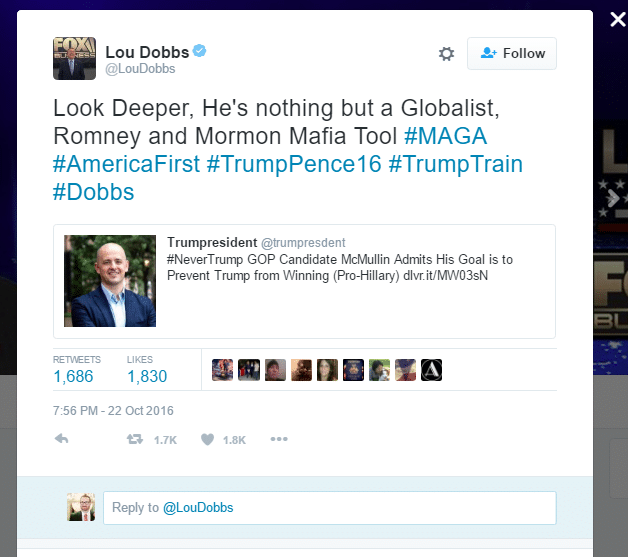Open the #AmericaFirst hashtag
The height and width of the screenshot is (557, 628).
point(126,164)
